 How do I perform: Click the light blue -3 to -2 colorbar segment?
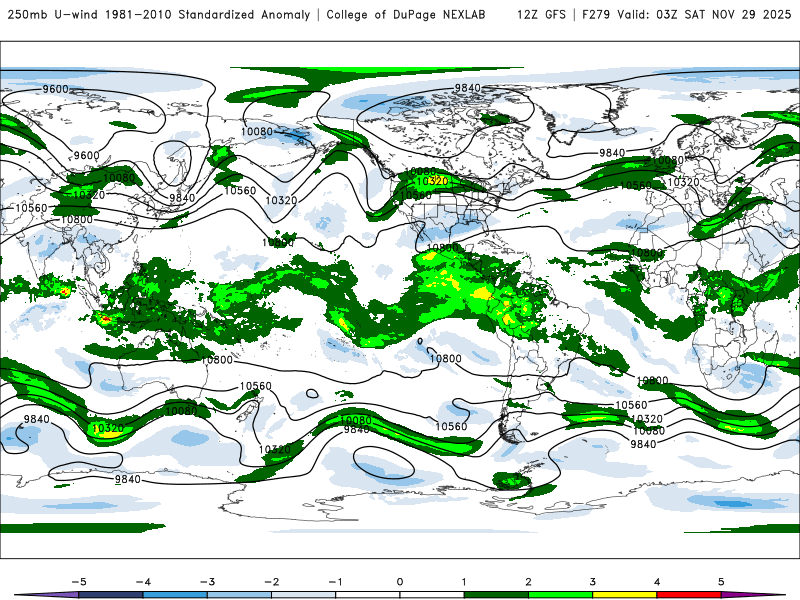click(x=239, y=595)
